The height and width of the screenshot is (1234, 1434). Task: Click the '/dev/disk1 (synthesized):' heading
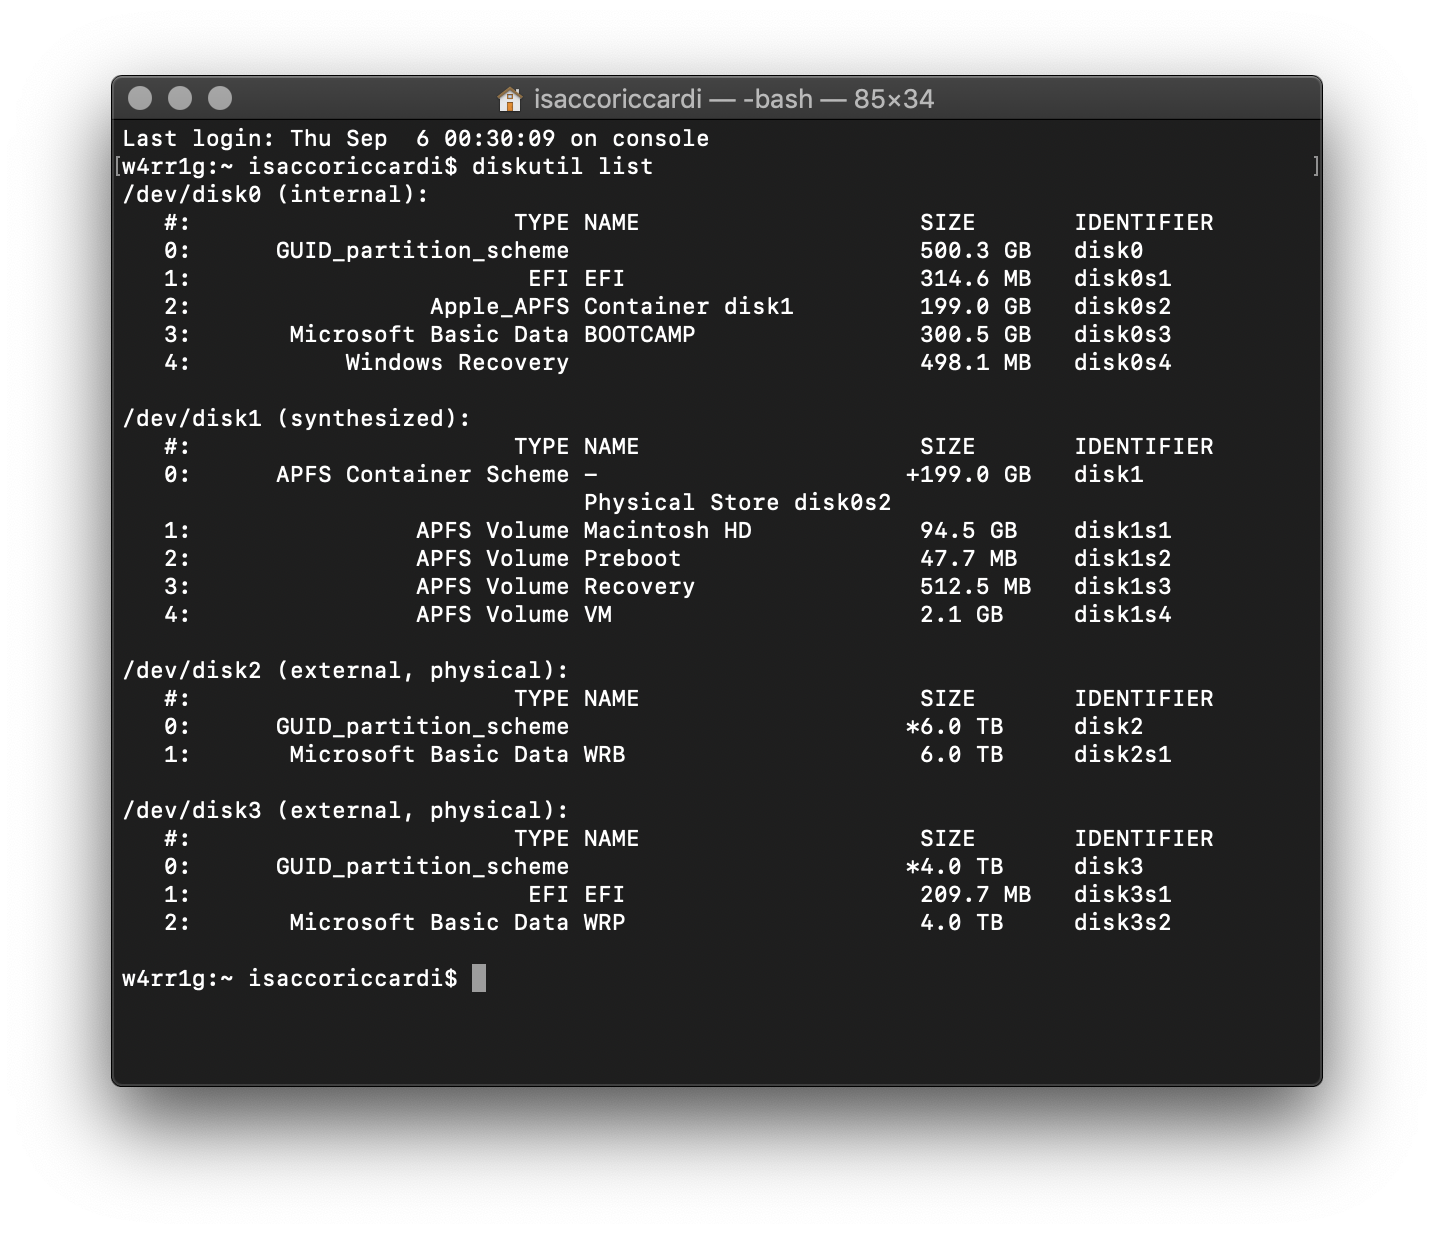[x=297, y=418]
